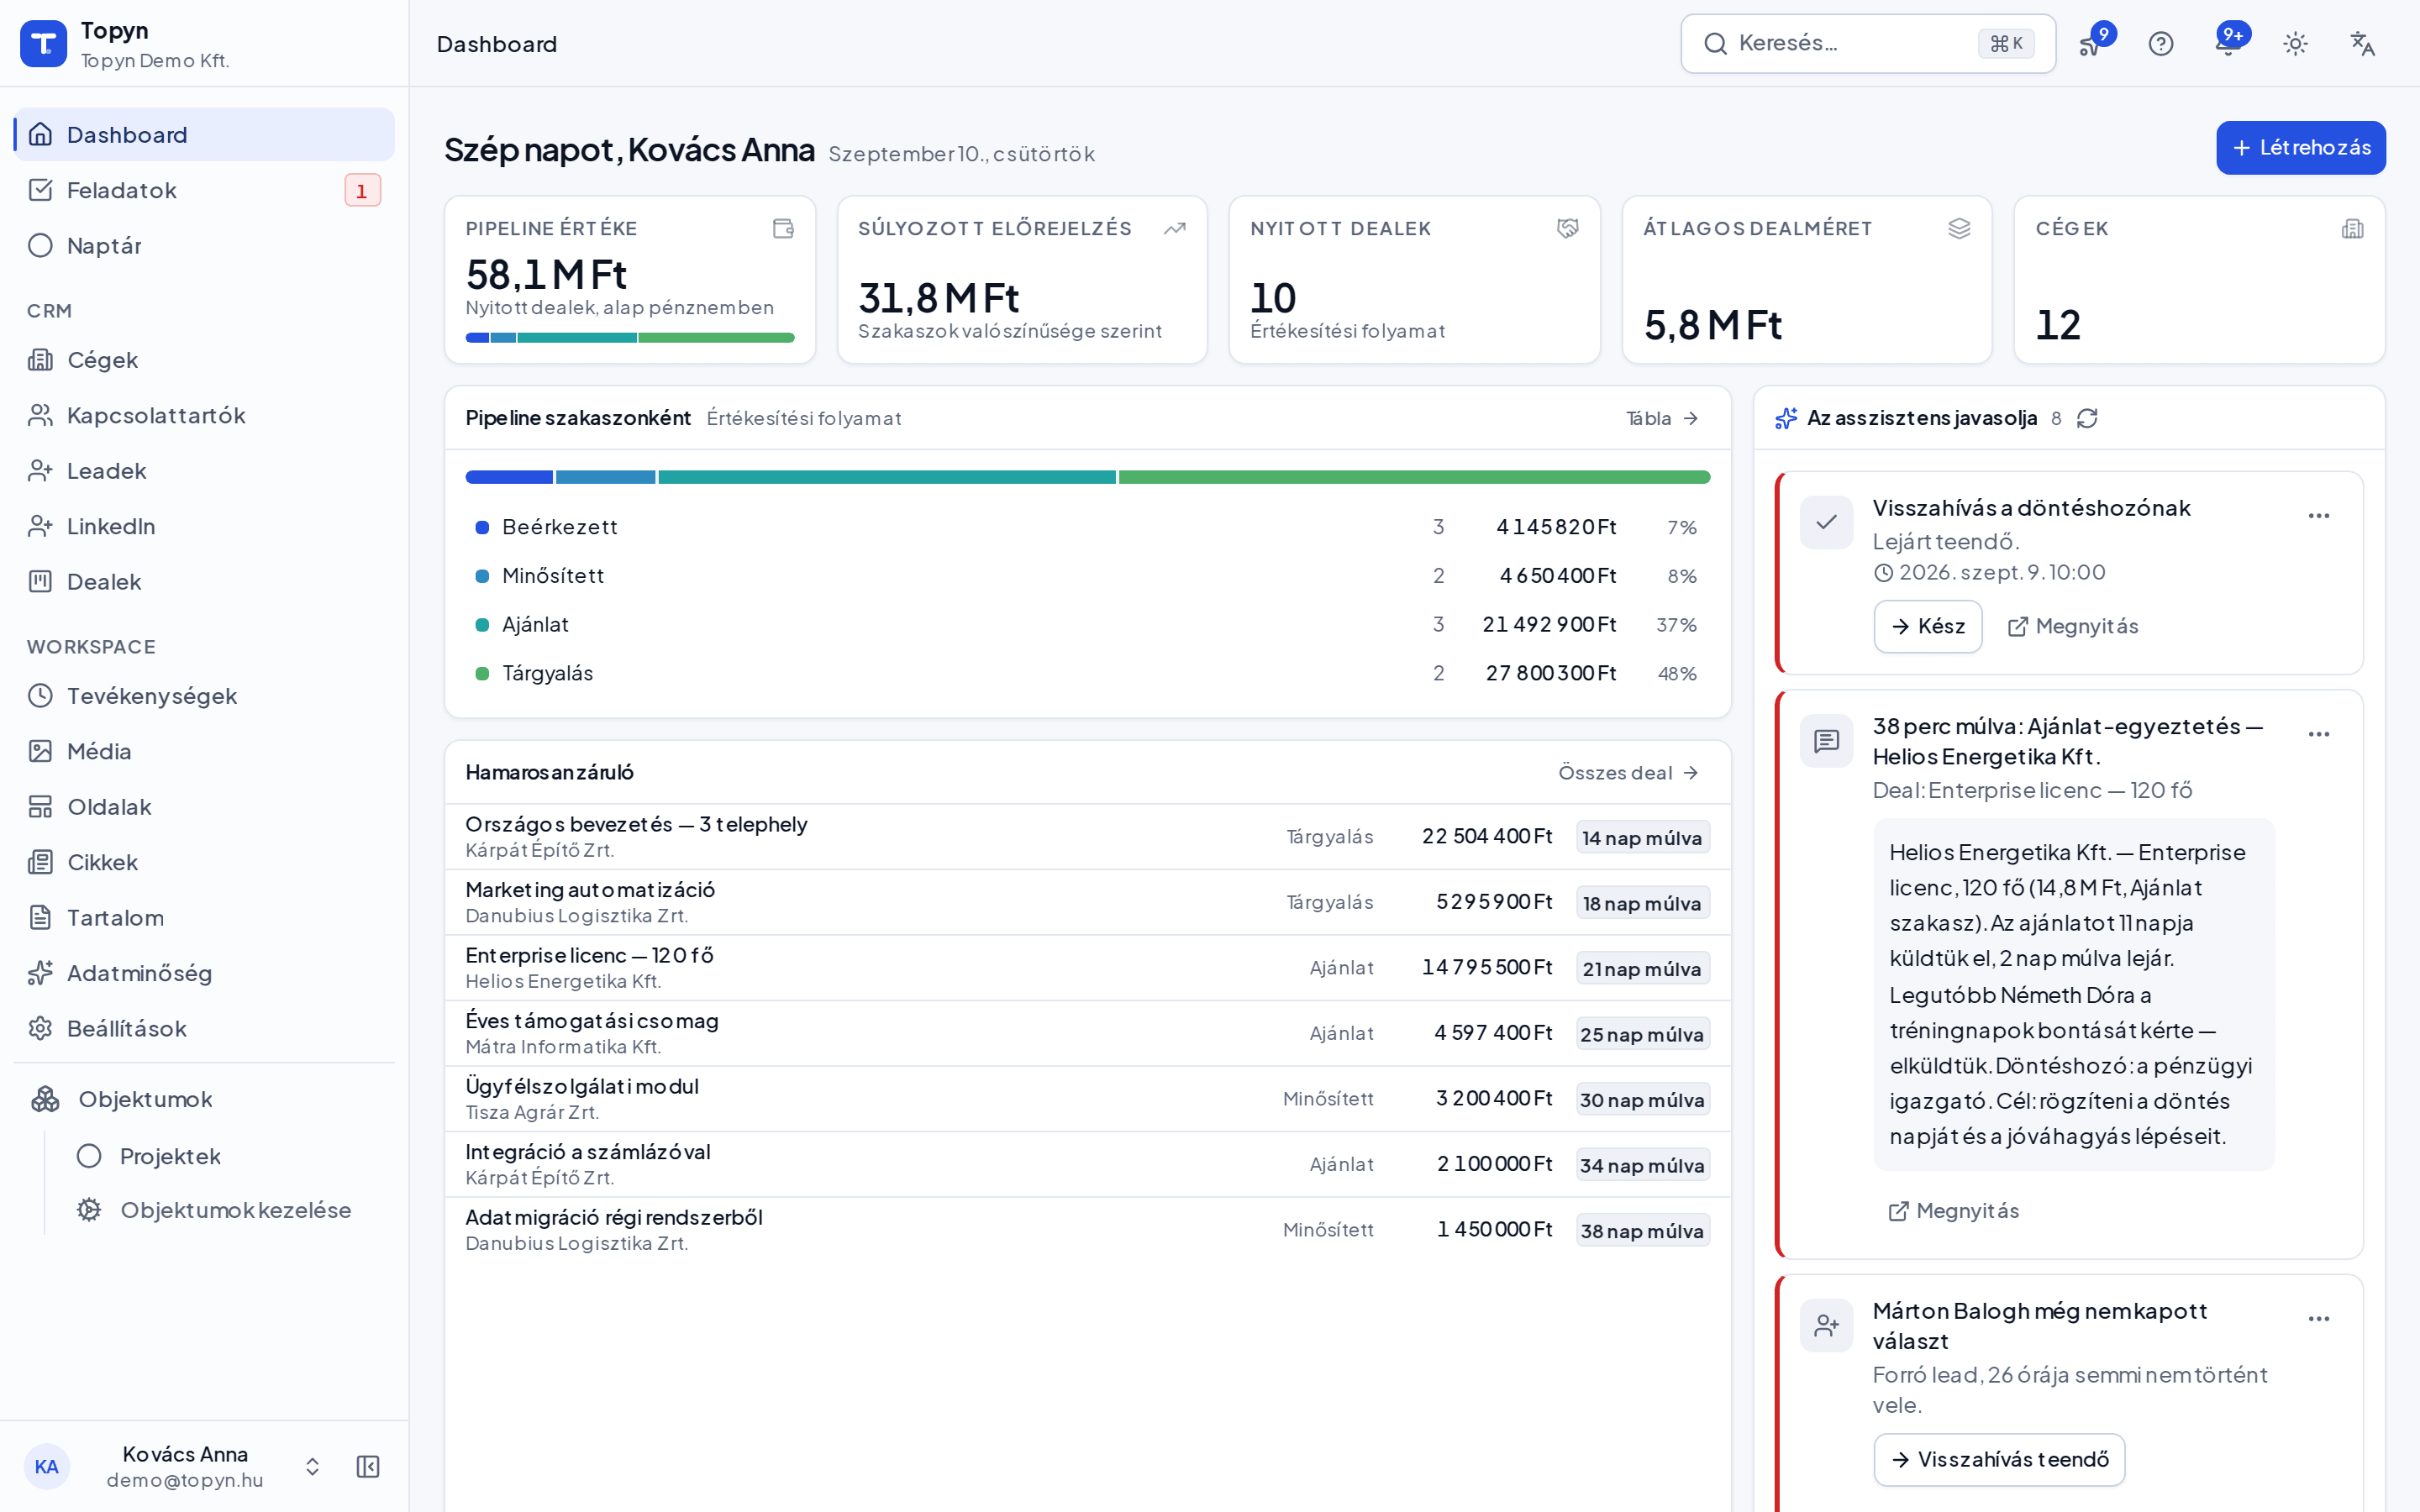Open the Országos bevezetés — 3 telephely deal

click(1087, 837)
